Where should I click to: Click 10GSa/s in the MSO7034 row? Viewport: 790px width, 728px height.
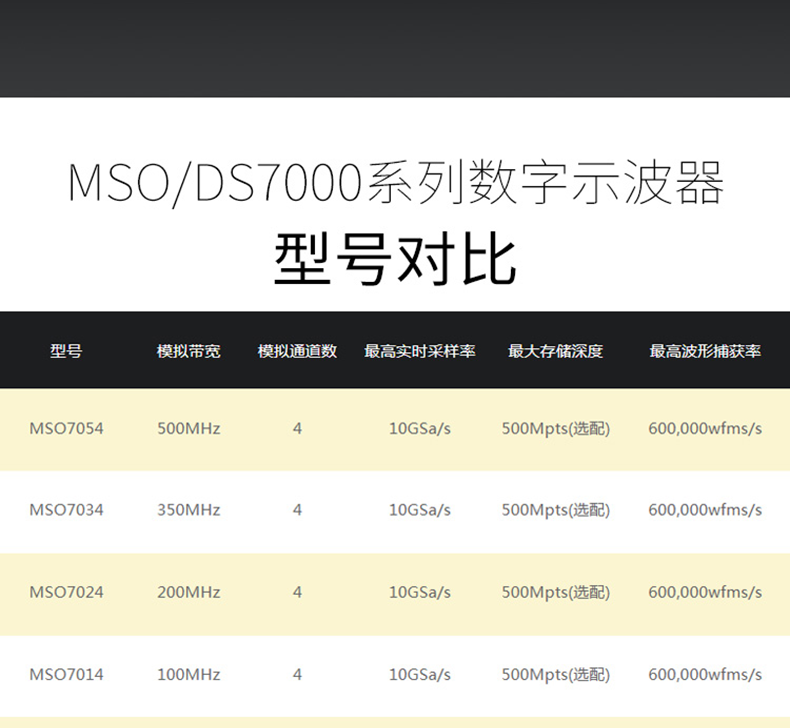pyautogui.click(x=420, y=510)
